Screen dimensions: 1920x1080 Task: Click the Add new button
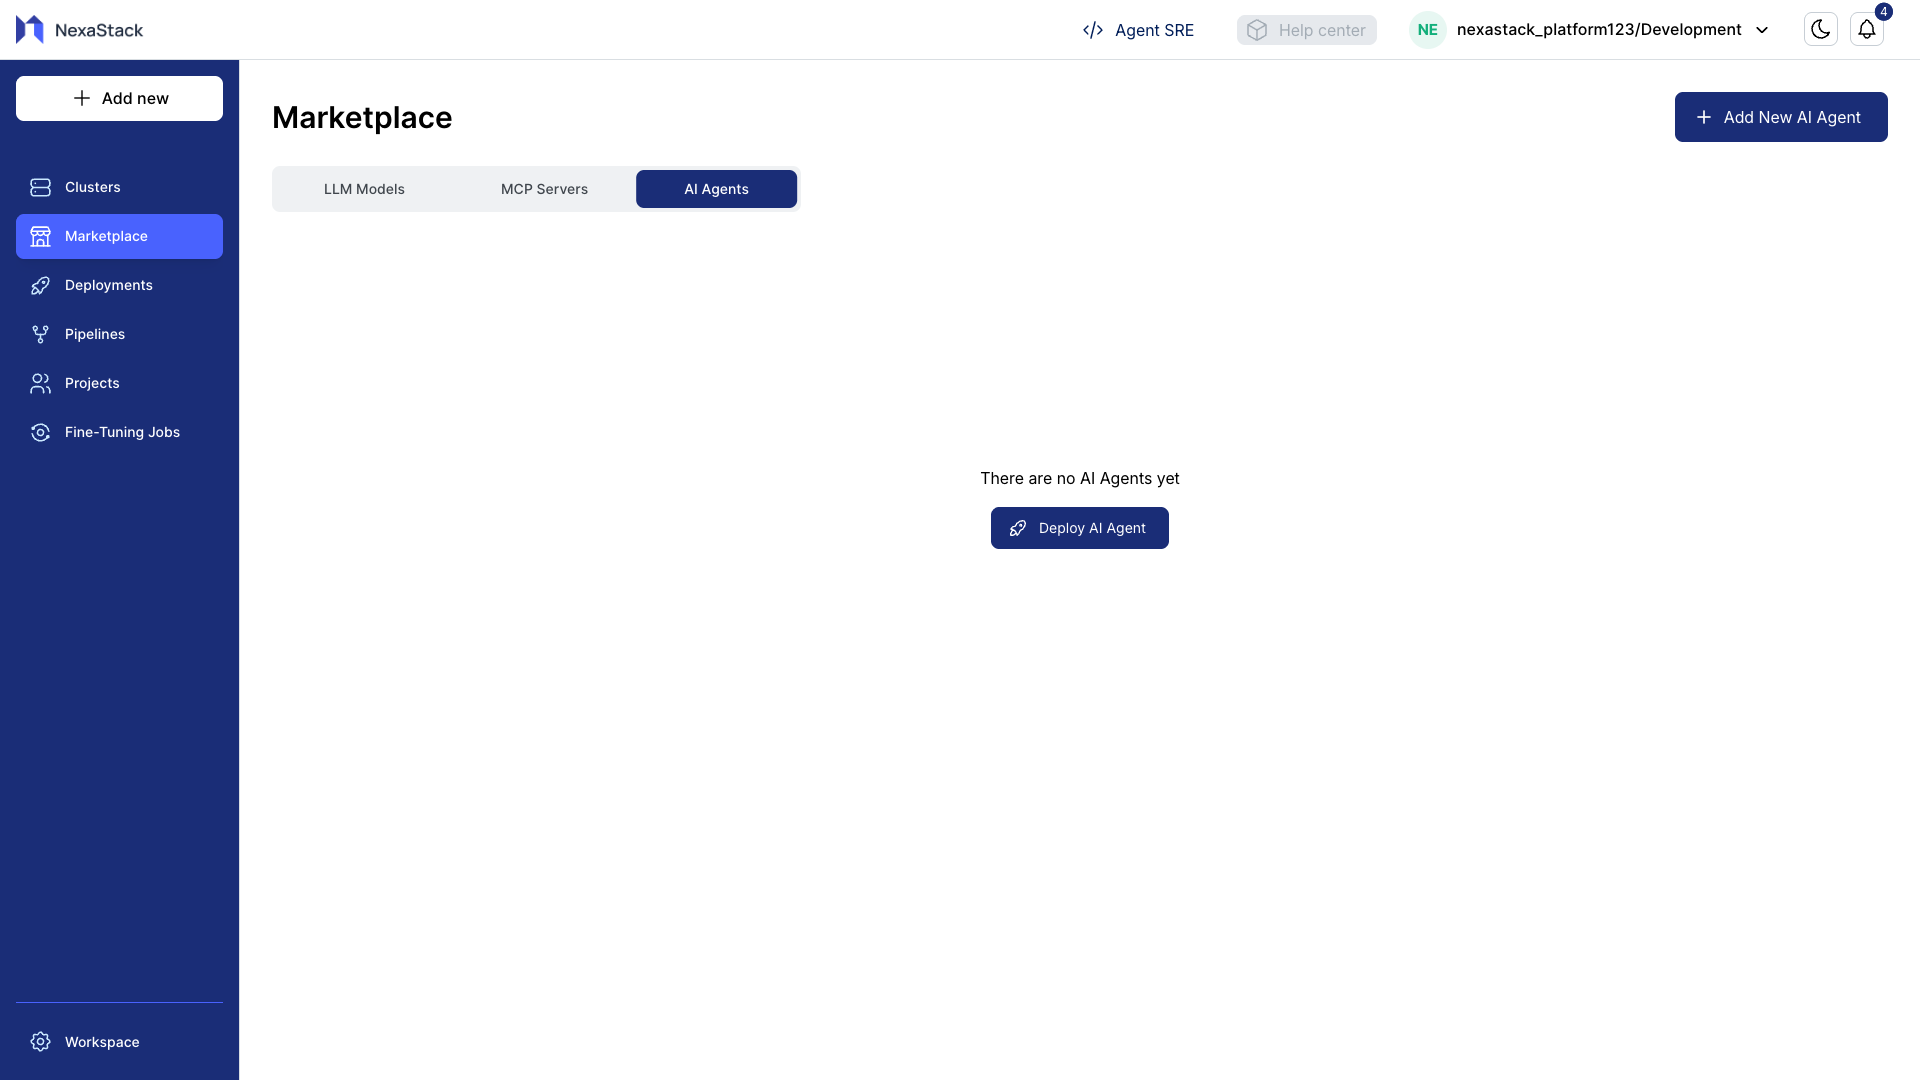[119, 98]
